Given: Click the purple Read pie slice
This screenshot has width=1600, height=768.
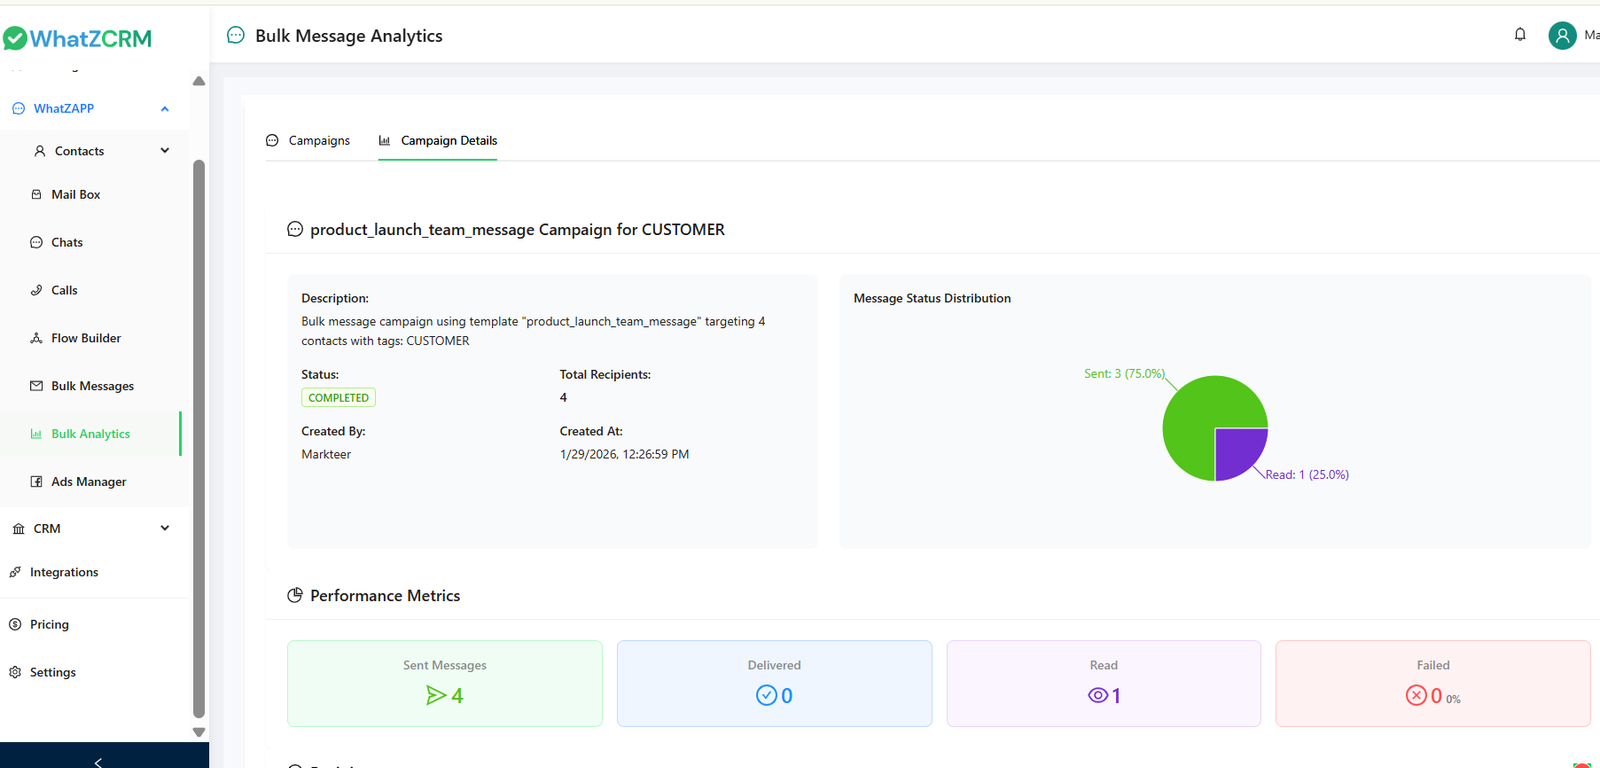Looking at the screenshot, I should [x=1236, y=450].
